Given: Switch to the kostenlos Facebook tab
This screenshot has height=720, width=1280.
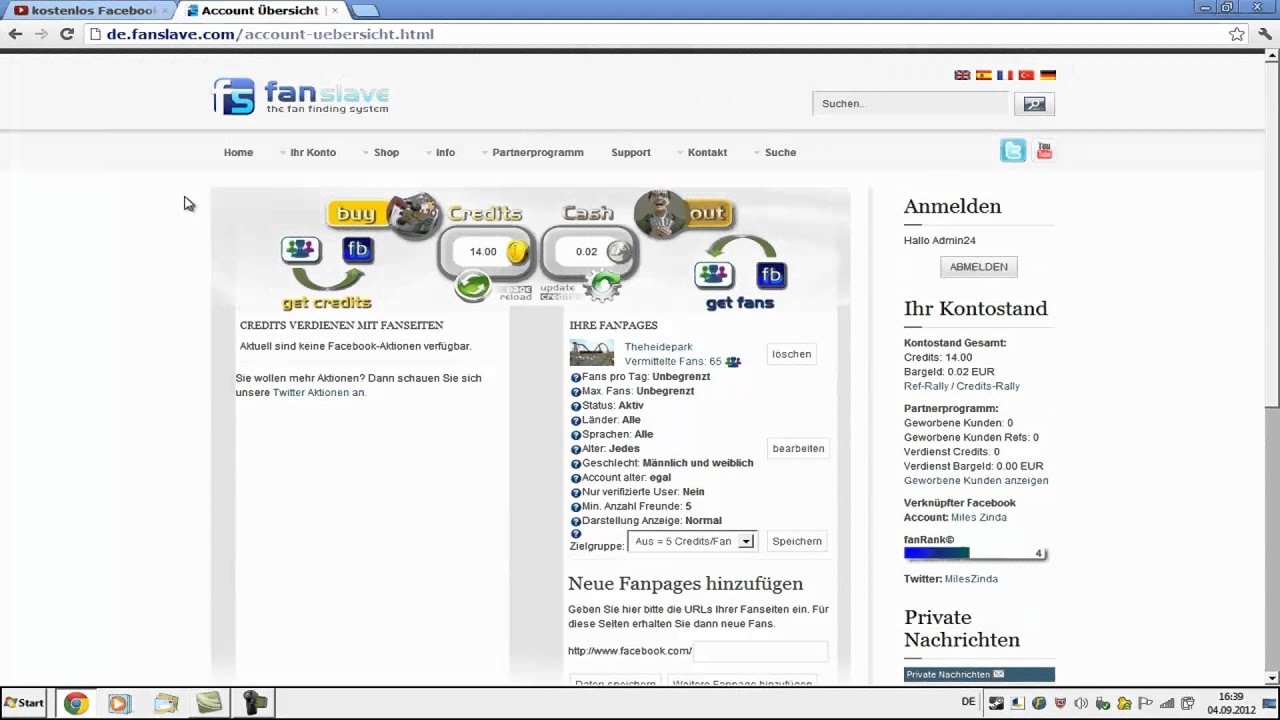Looking at the screenshot, I should [x=88, y=11].
